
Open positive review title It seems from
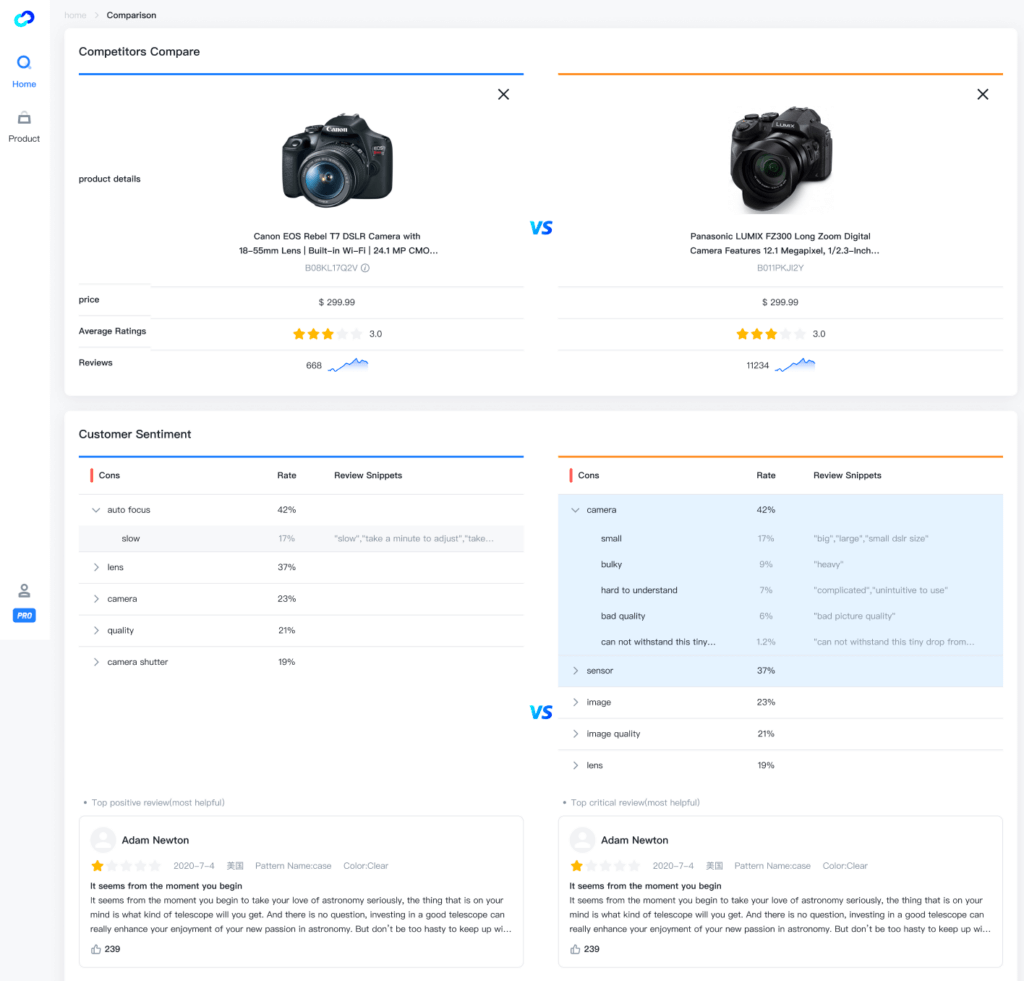pos(166,886)
